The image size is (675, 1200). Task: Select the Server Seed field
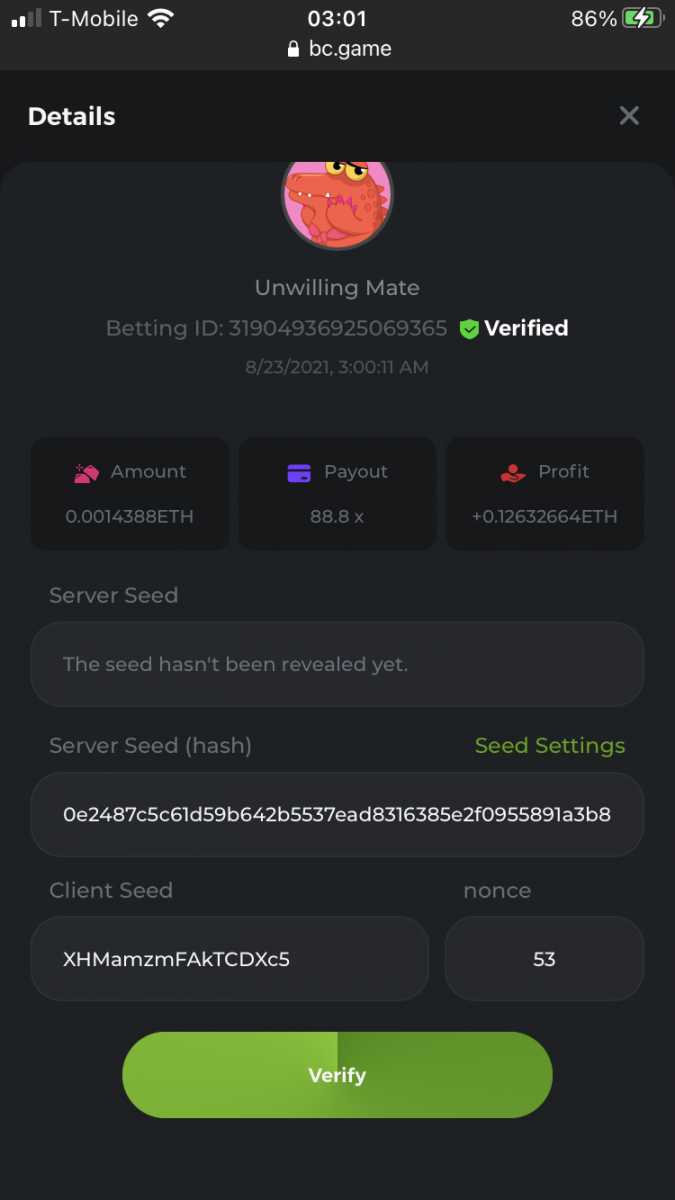pyautogui.click(x=337, y=664)
